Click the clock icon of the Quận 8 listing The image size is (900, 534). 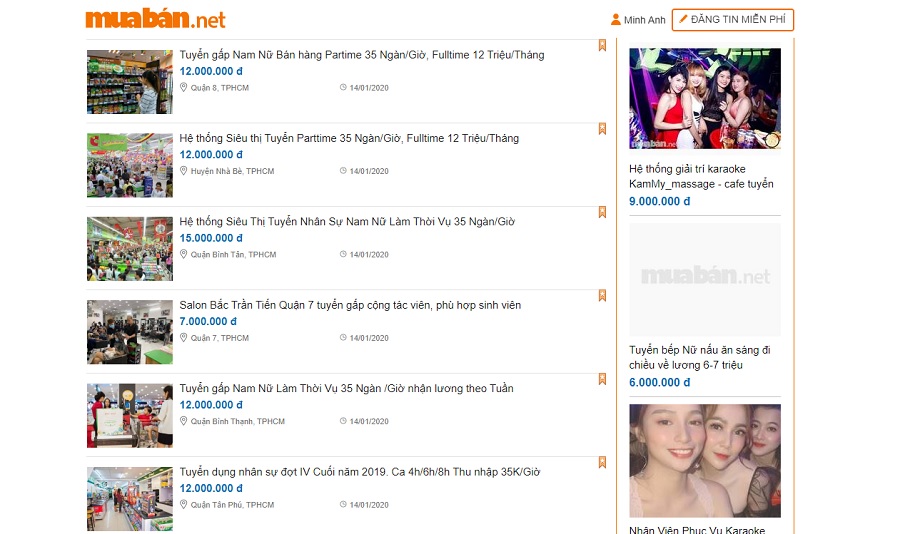click(343, 87)
